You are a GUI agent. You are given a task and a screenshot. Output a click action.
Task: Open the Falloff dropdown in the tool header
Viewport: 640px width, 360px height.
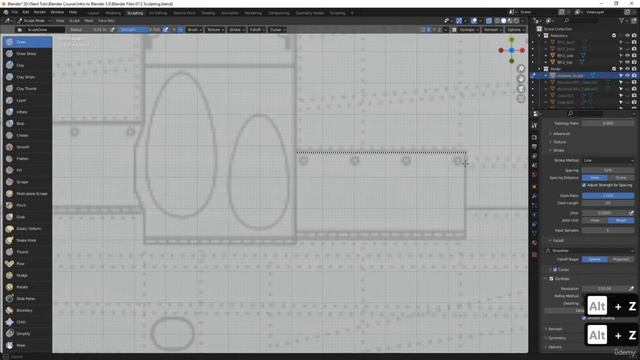pos(257,30)
